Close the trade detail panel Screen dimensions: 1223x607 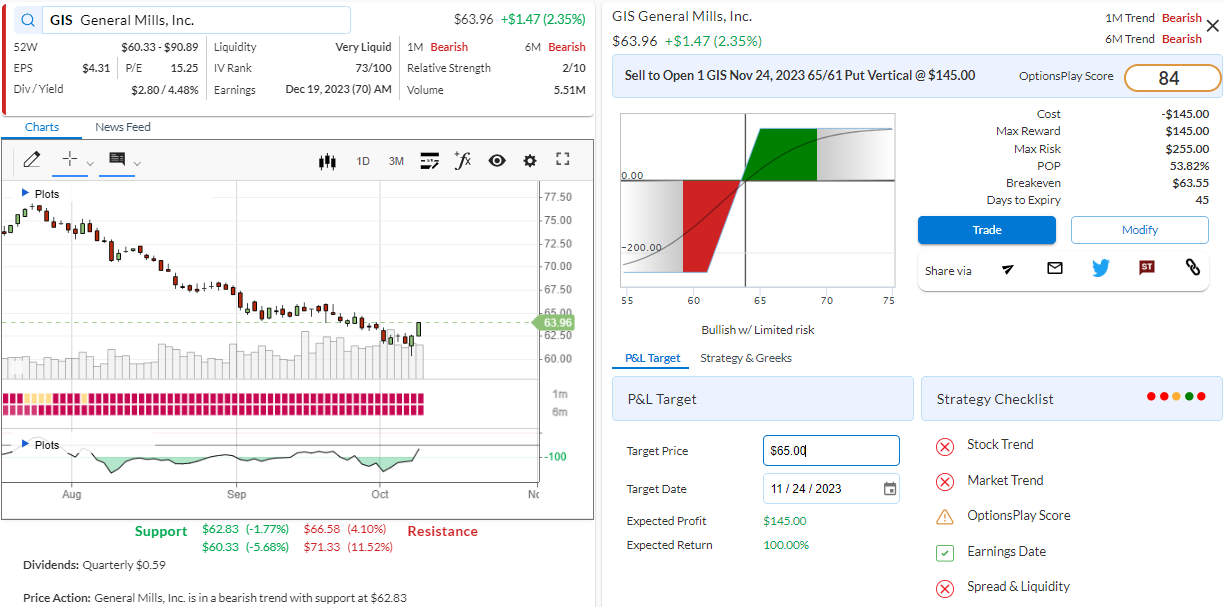point(1212,27)
